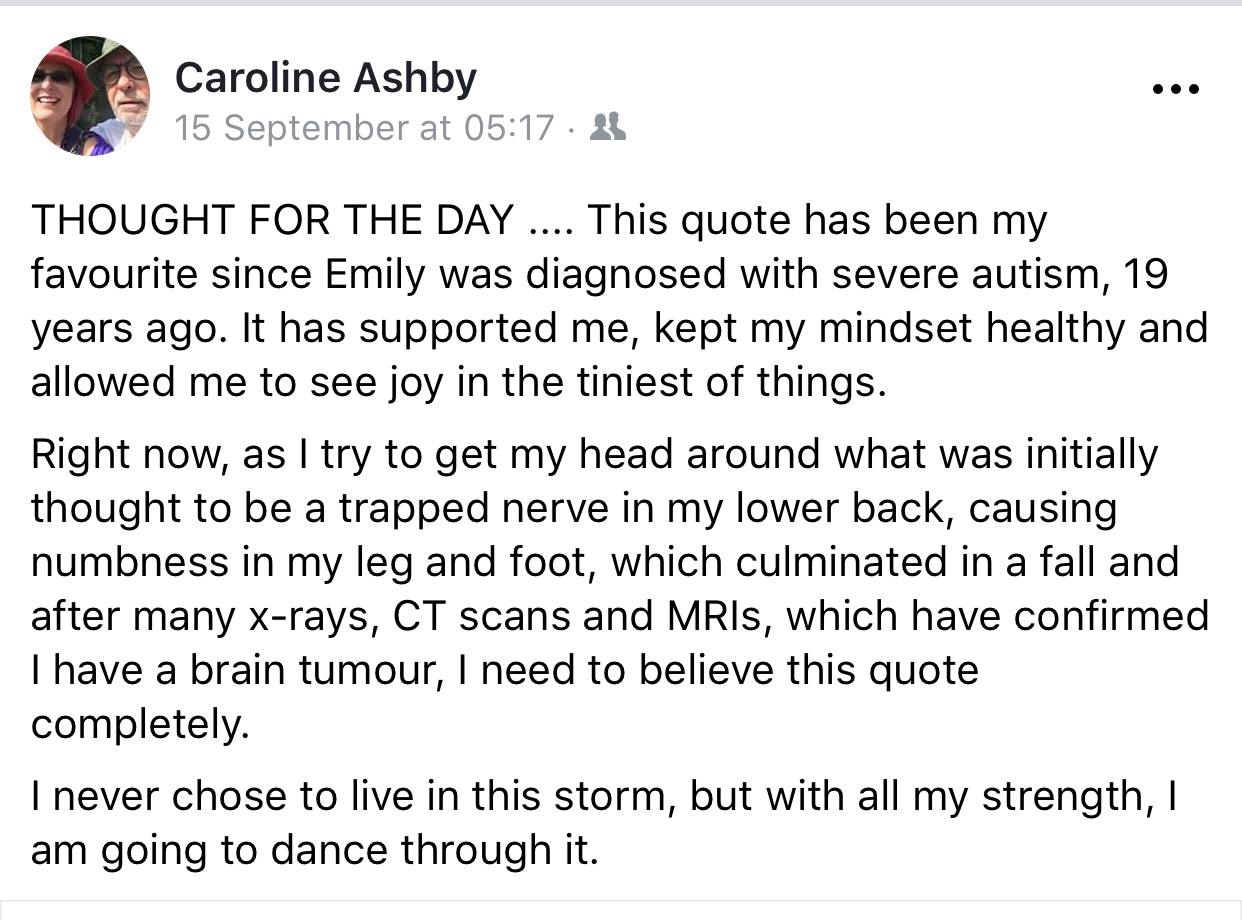Screen dimensions: 1242x920
Task: Open the Caroline Ashby profile name link
Action: click(325, 78)
